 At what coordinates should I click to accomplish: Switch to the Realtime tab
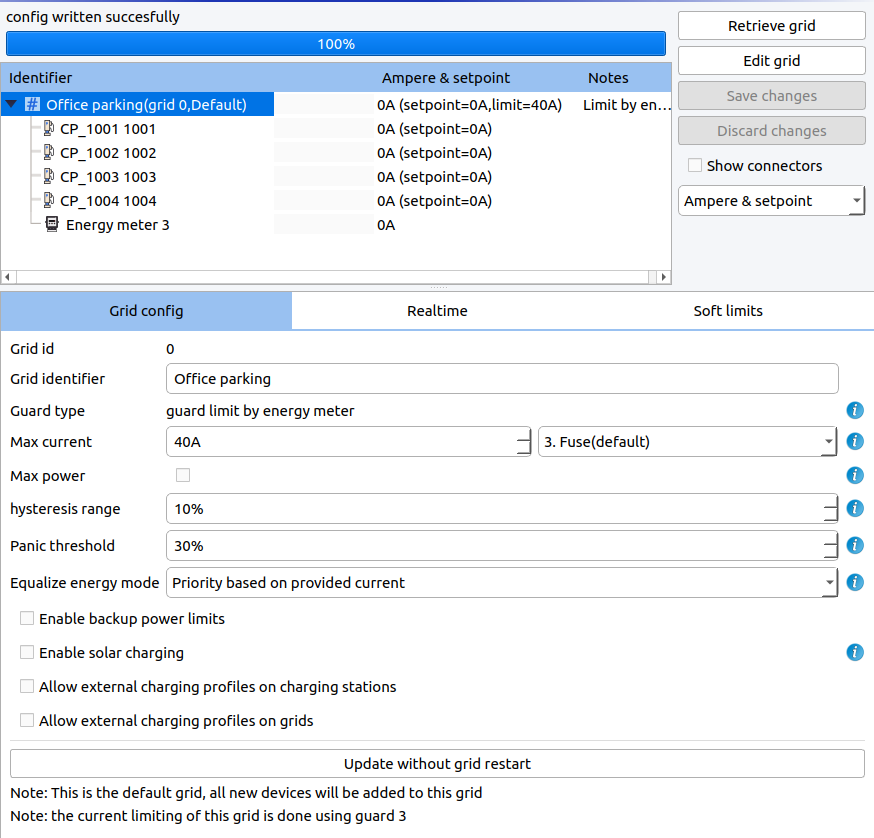437,310
